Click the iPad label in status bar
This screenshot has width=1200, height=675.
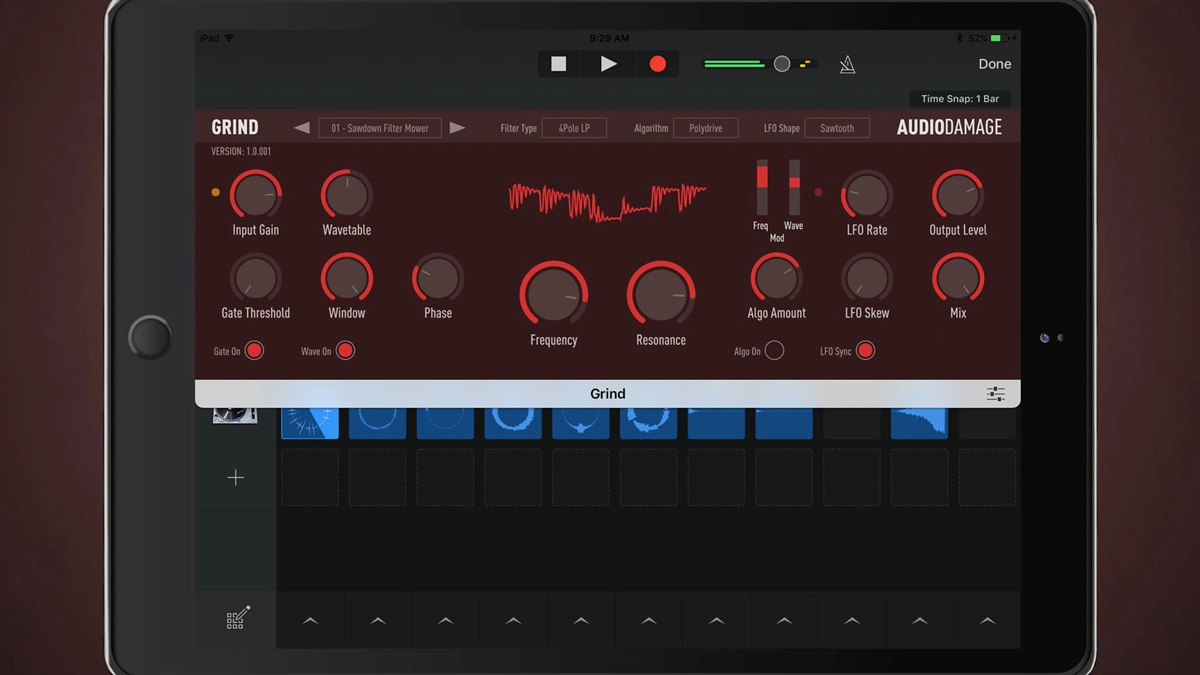209,38
